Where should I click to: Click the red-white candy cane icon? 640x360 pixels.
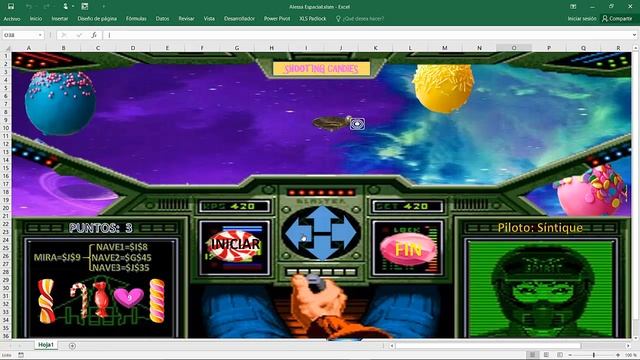tap(79, 301)
